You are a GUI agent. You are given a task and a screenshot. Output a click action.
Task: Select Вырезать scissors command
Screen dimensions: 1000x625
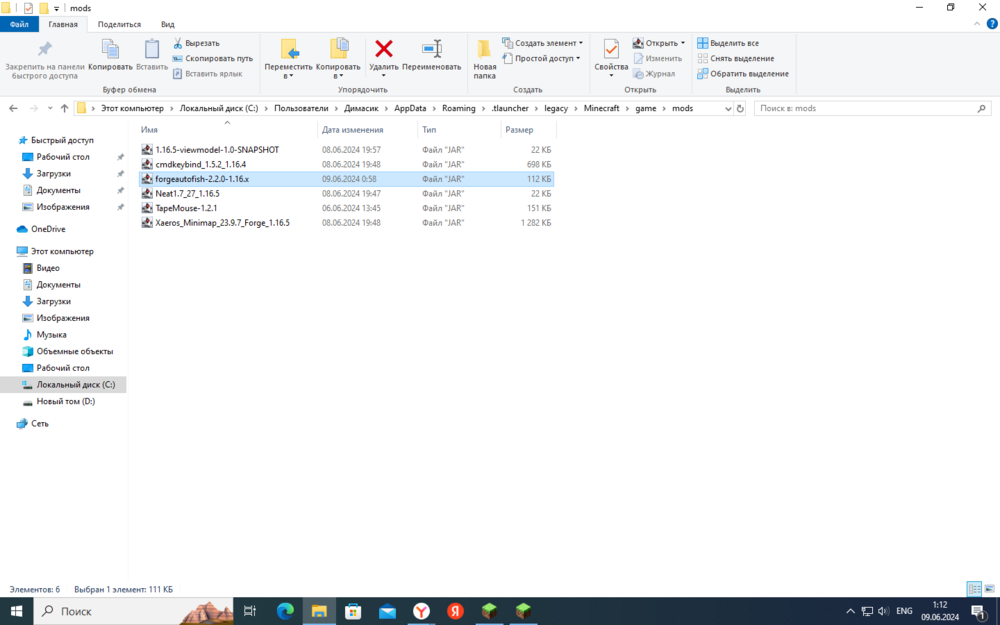click(196, 43)
